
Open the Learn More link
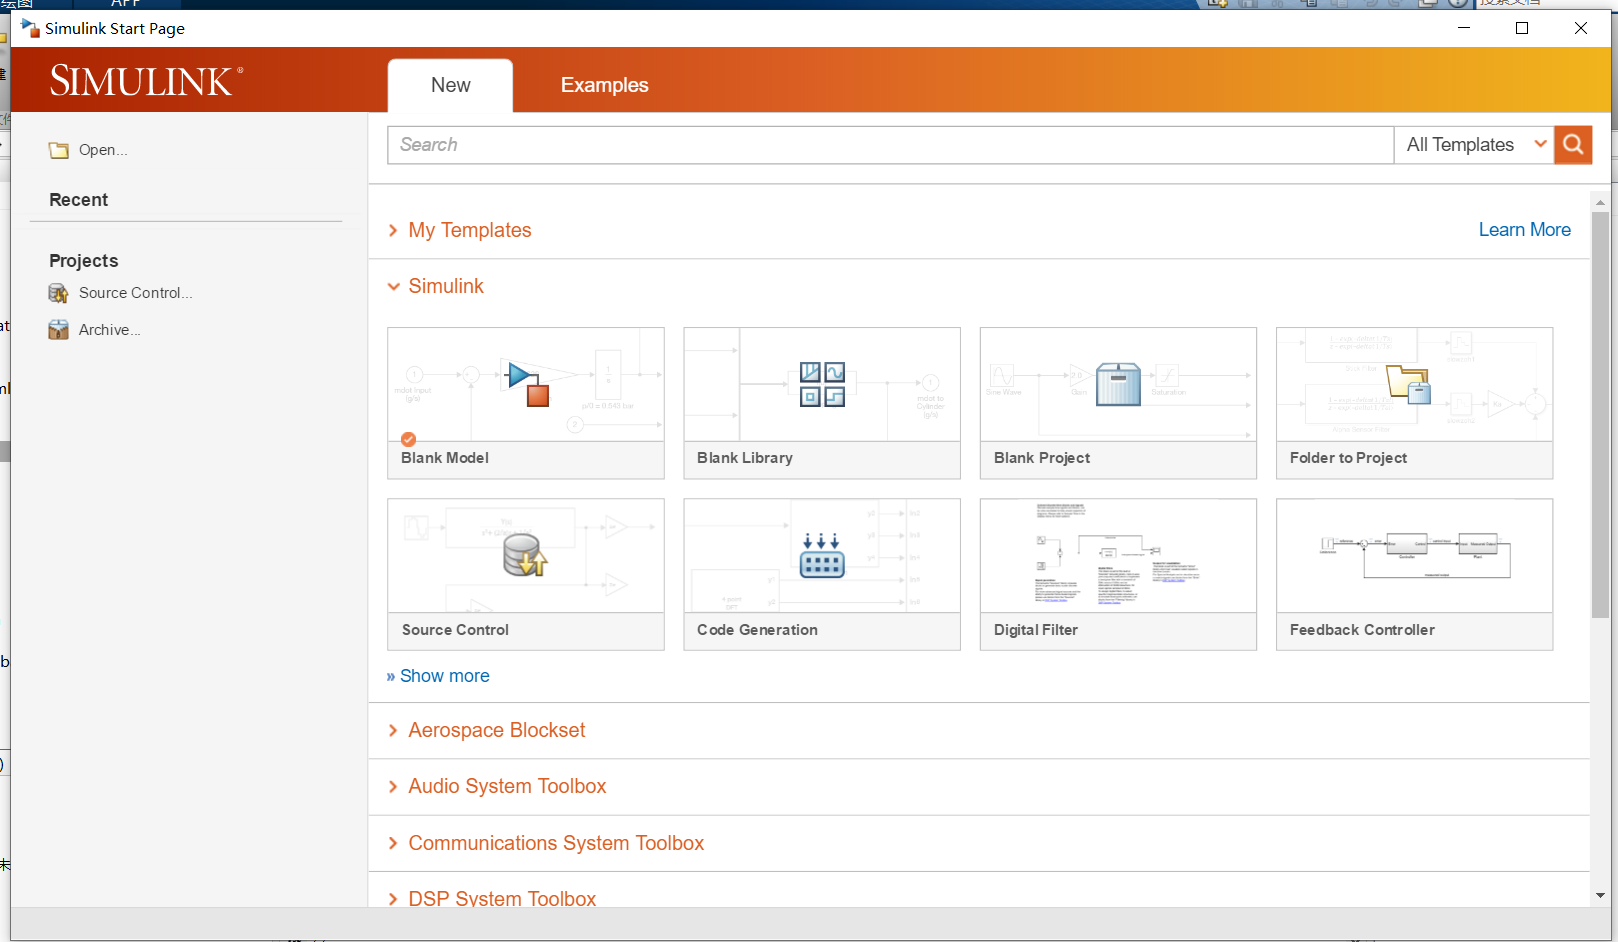point(1525,230)
